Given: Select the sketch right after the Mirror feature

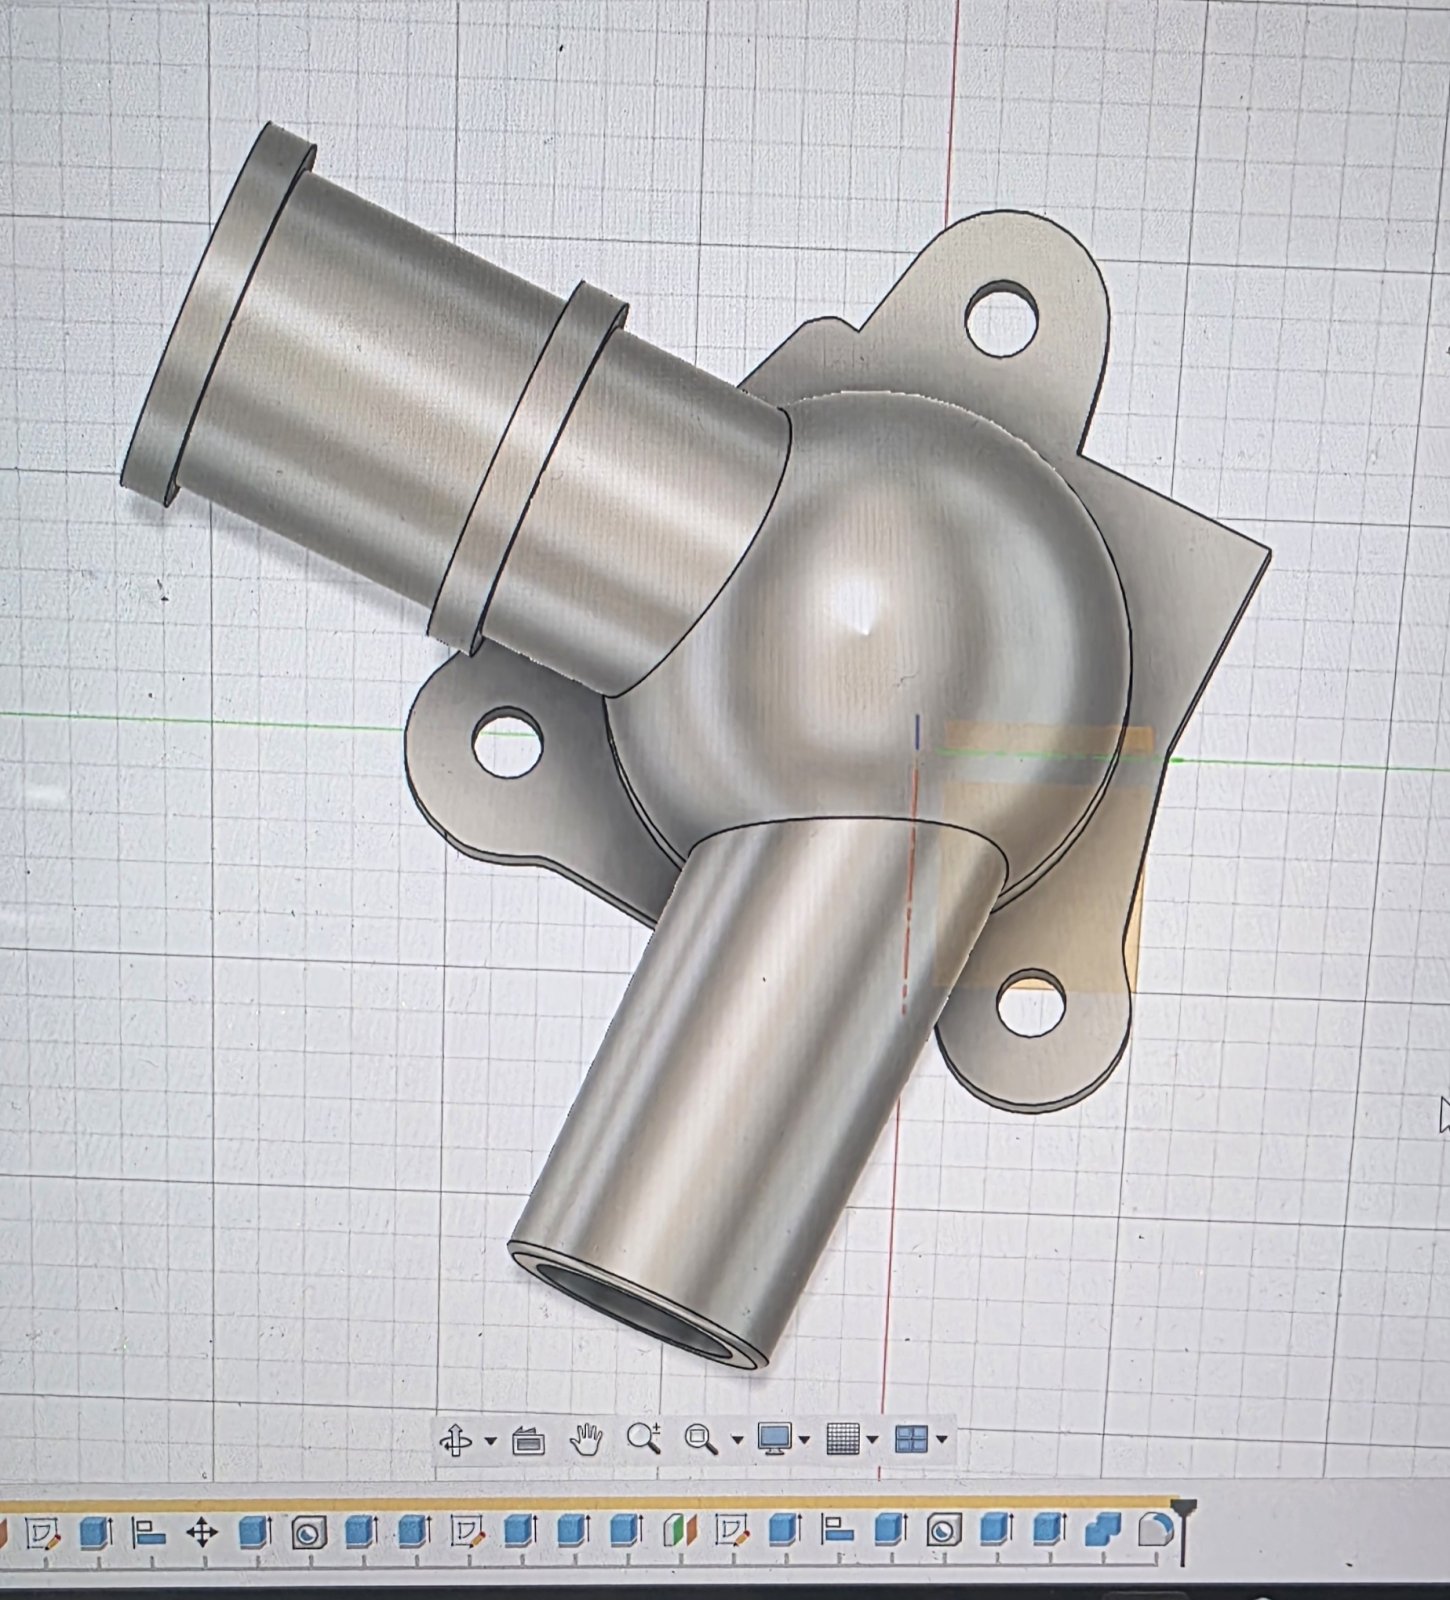Looking at the screenshot, I should [x=732, y=1531].
